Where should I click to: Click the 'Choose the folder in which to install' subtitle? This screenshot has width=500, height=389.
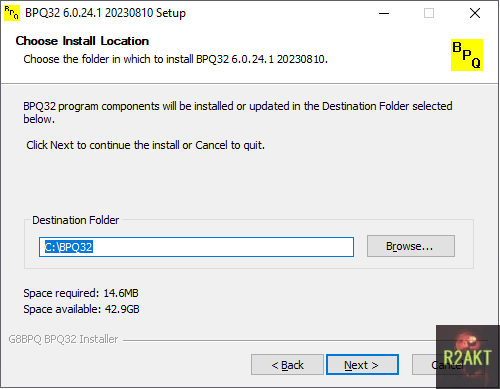(x=176, y=59)
